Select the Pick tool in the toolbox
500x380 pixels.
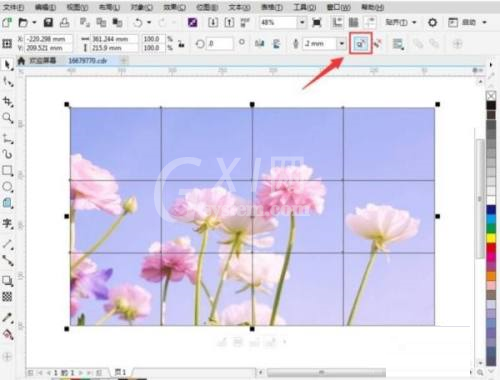tap(7, 65)
